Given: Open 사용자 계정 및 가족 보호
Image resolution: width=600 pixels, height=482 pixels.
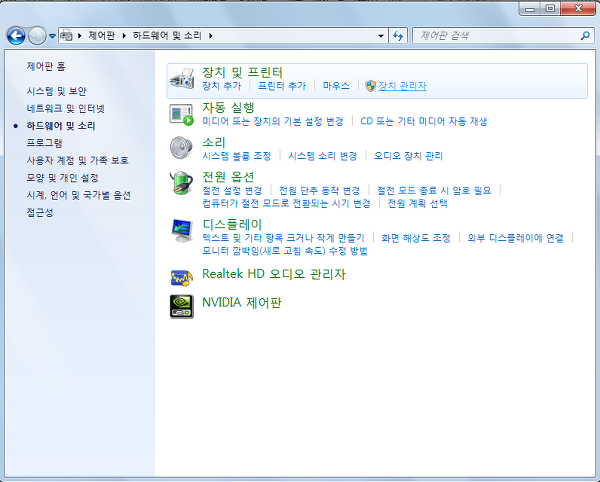Looking at the screenshot, I should [77, 160].
